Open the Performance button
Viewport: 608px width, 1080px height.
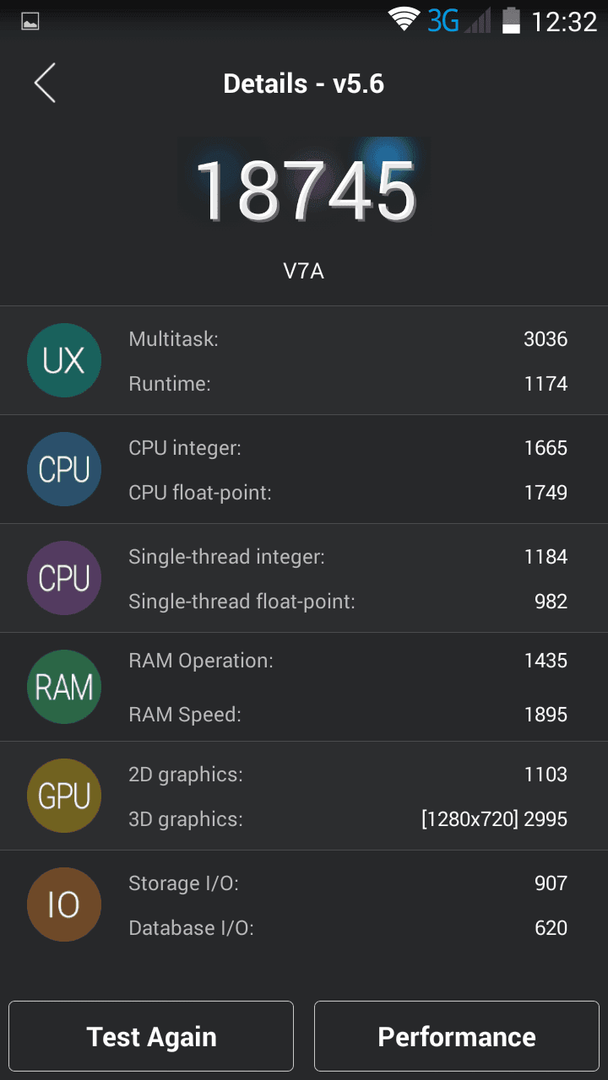[457, 1036]
